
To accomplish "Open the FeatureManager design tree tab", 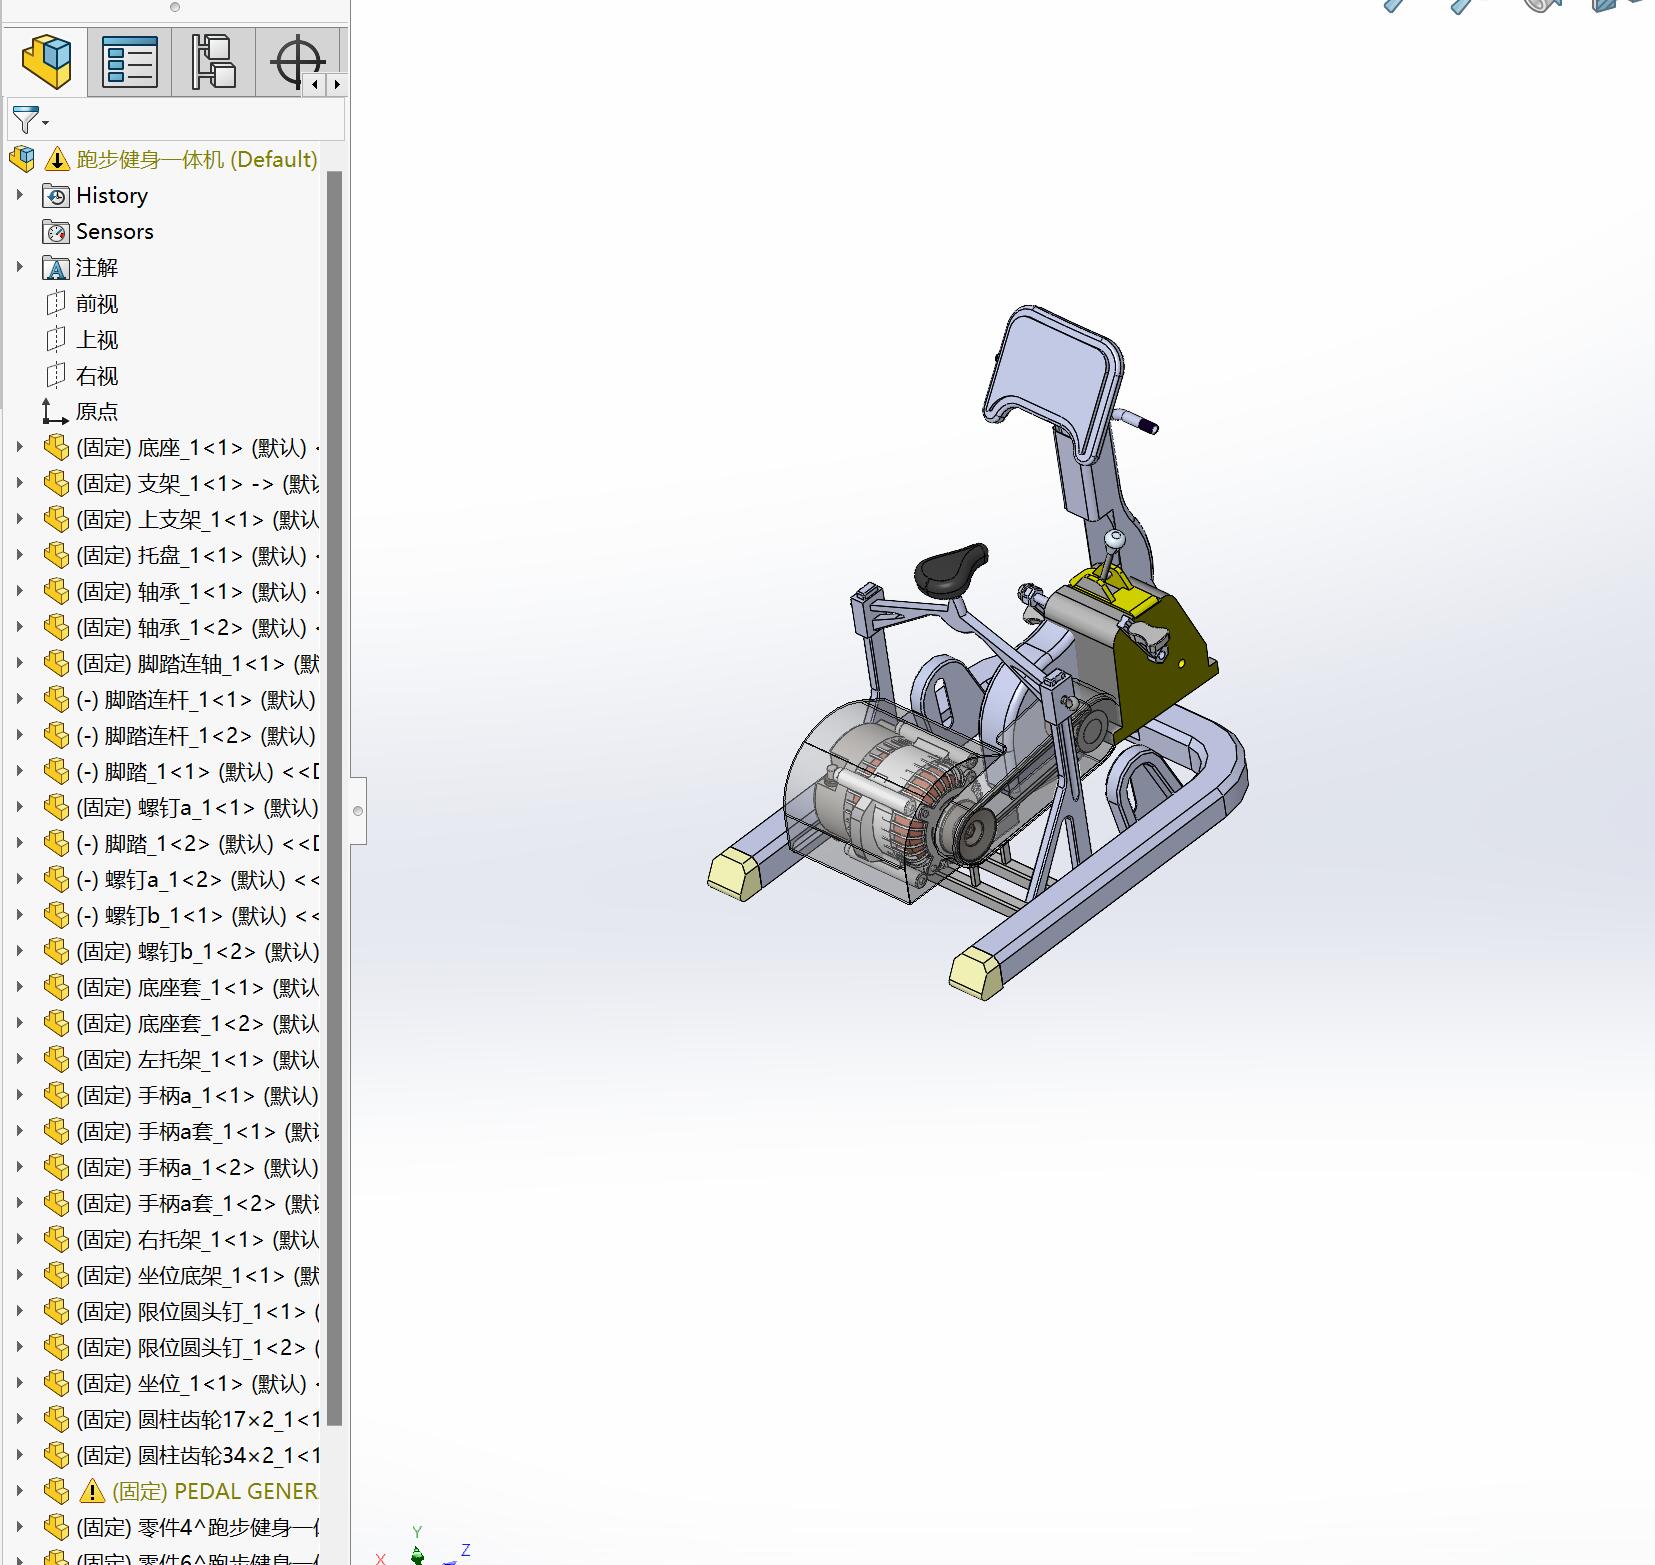I will coord(46,62).
